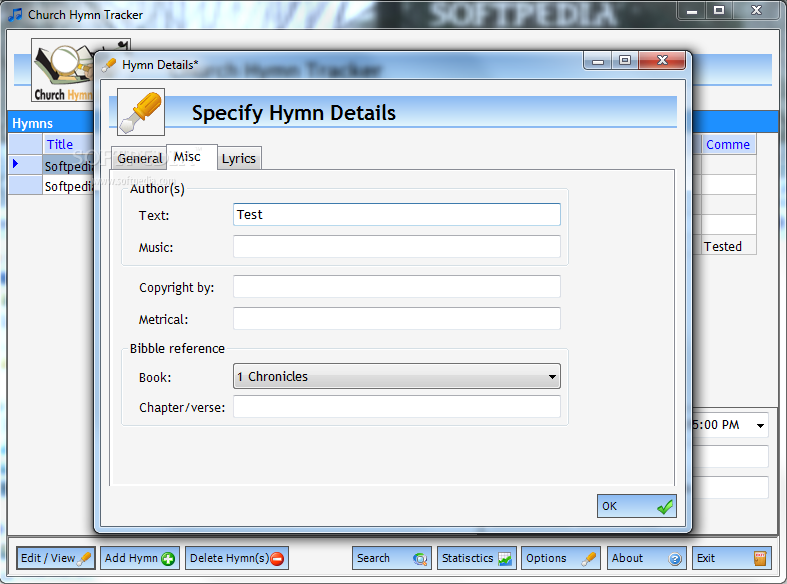Click the screwdriver icon on Options button

point(589,559)
